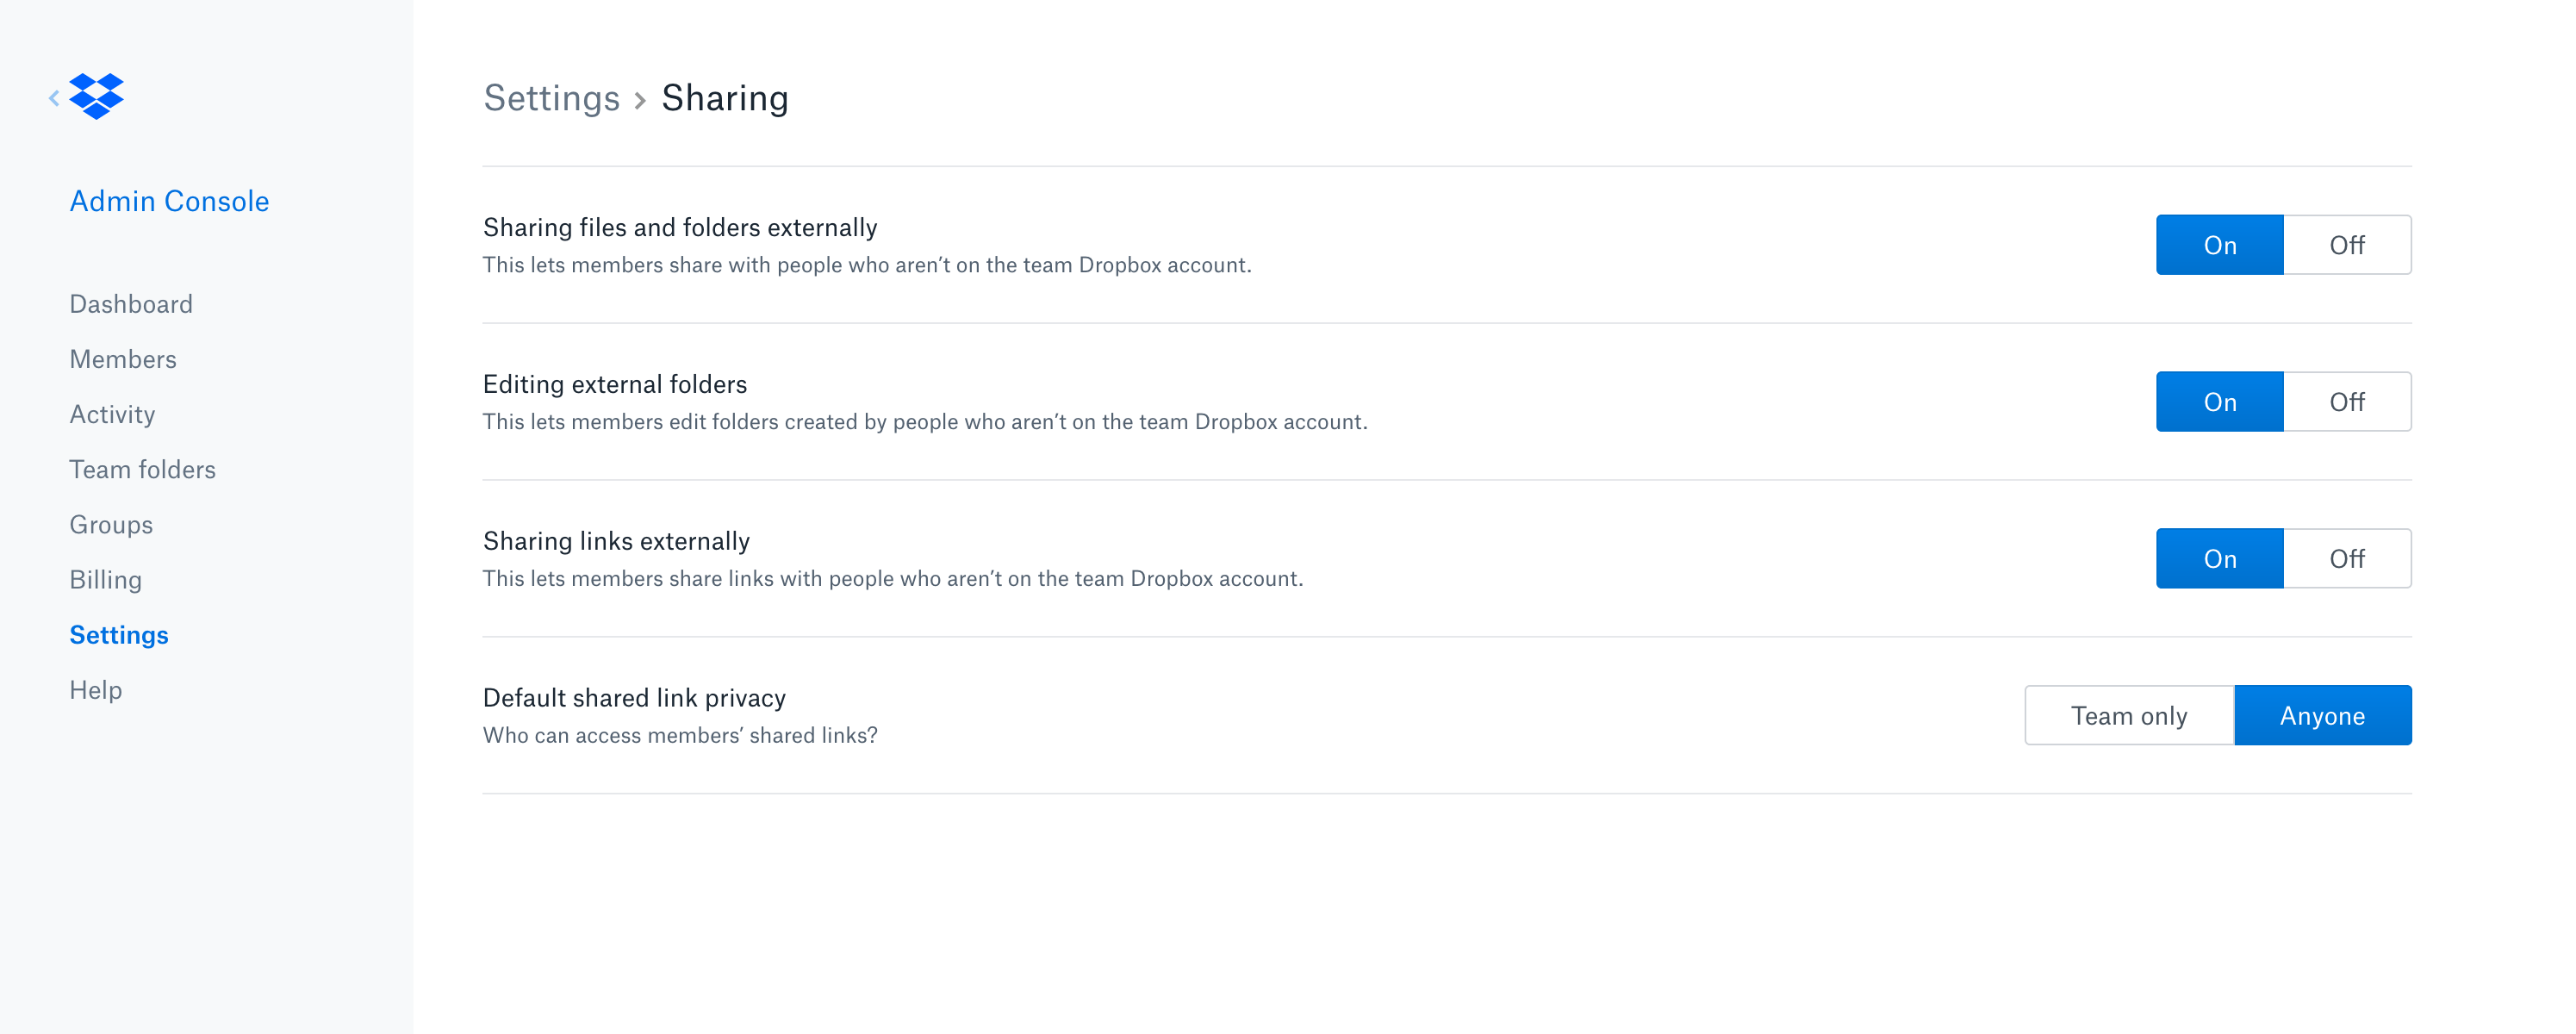Go to Members in the sidebar
This screenshot has width=2576, height=1034.
(x=123, y=359)
